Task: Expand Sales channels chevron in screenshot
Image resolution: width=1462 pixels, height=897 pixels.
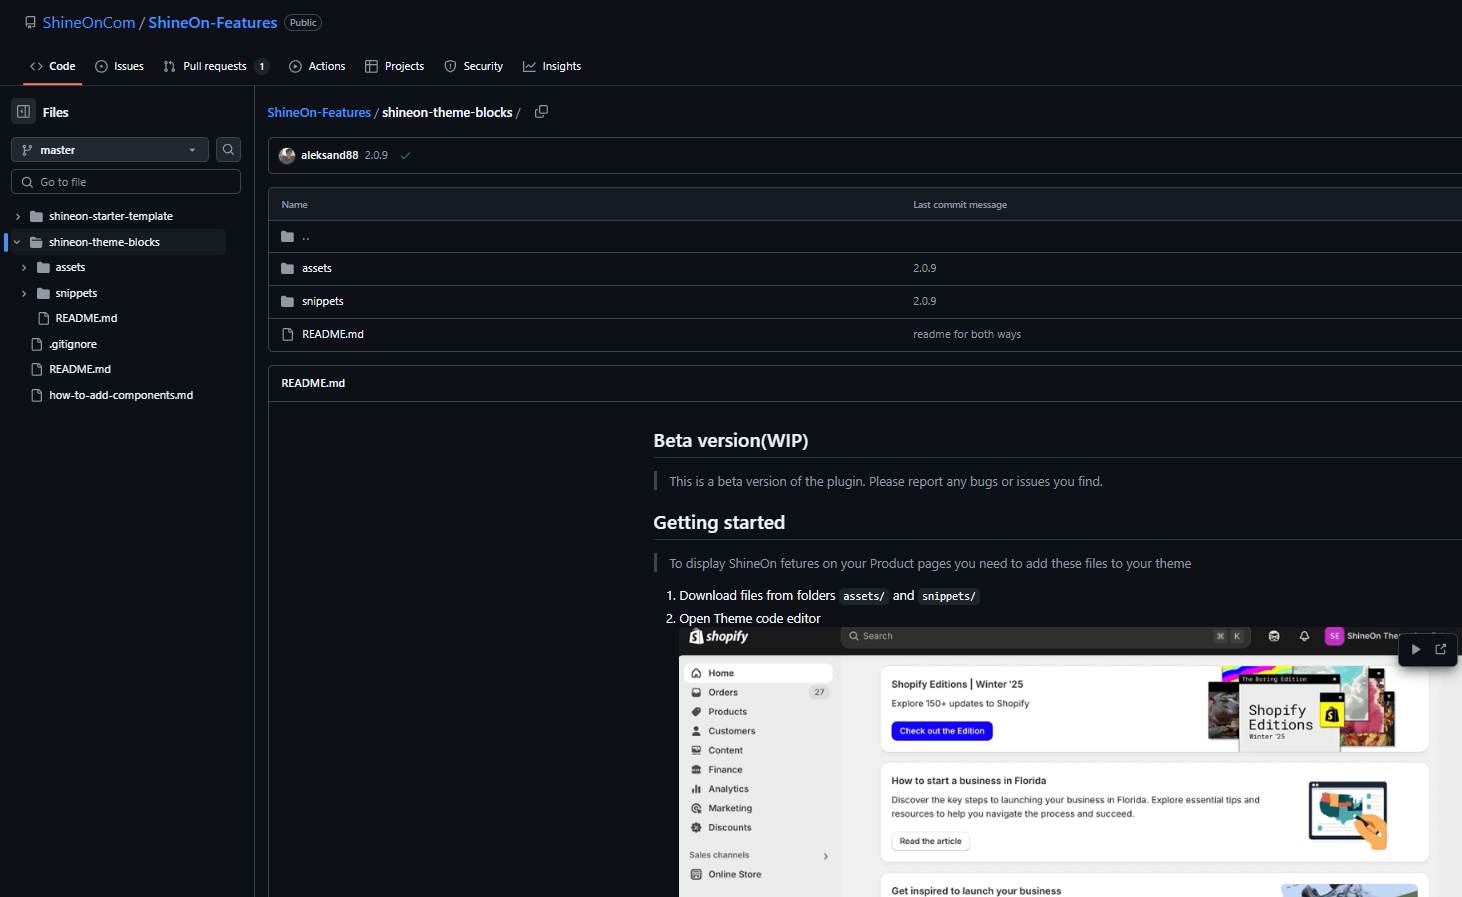Action: tap(826, 856)
